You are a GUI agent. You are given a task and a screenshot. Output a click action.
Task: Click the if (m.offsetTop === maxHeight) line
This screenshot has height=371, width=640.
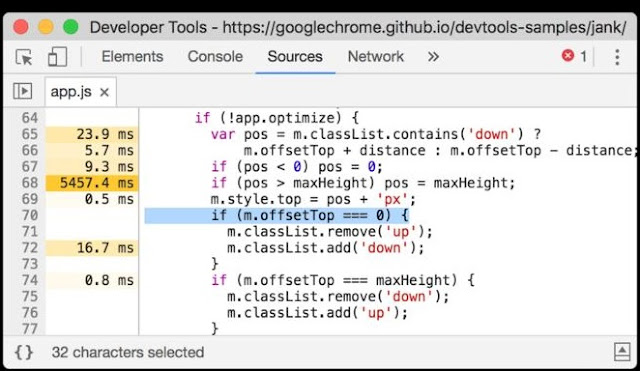(x=342, y=280)
